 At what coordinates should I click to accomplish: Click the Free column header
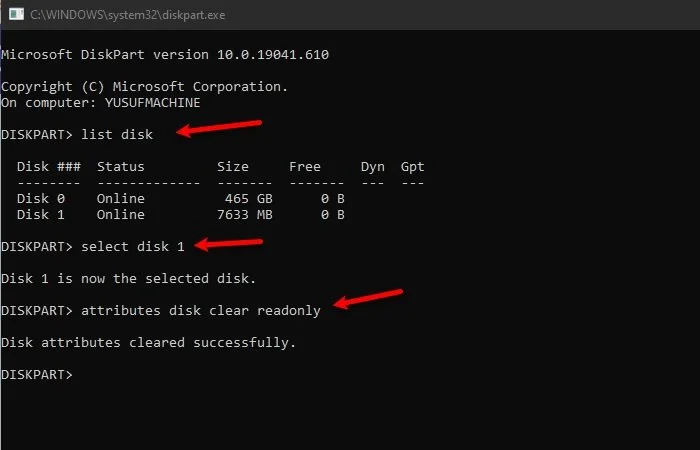305,166
